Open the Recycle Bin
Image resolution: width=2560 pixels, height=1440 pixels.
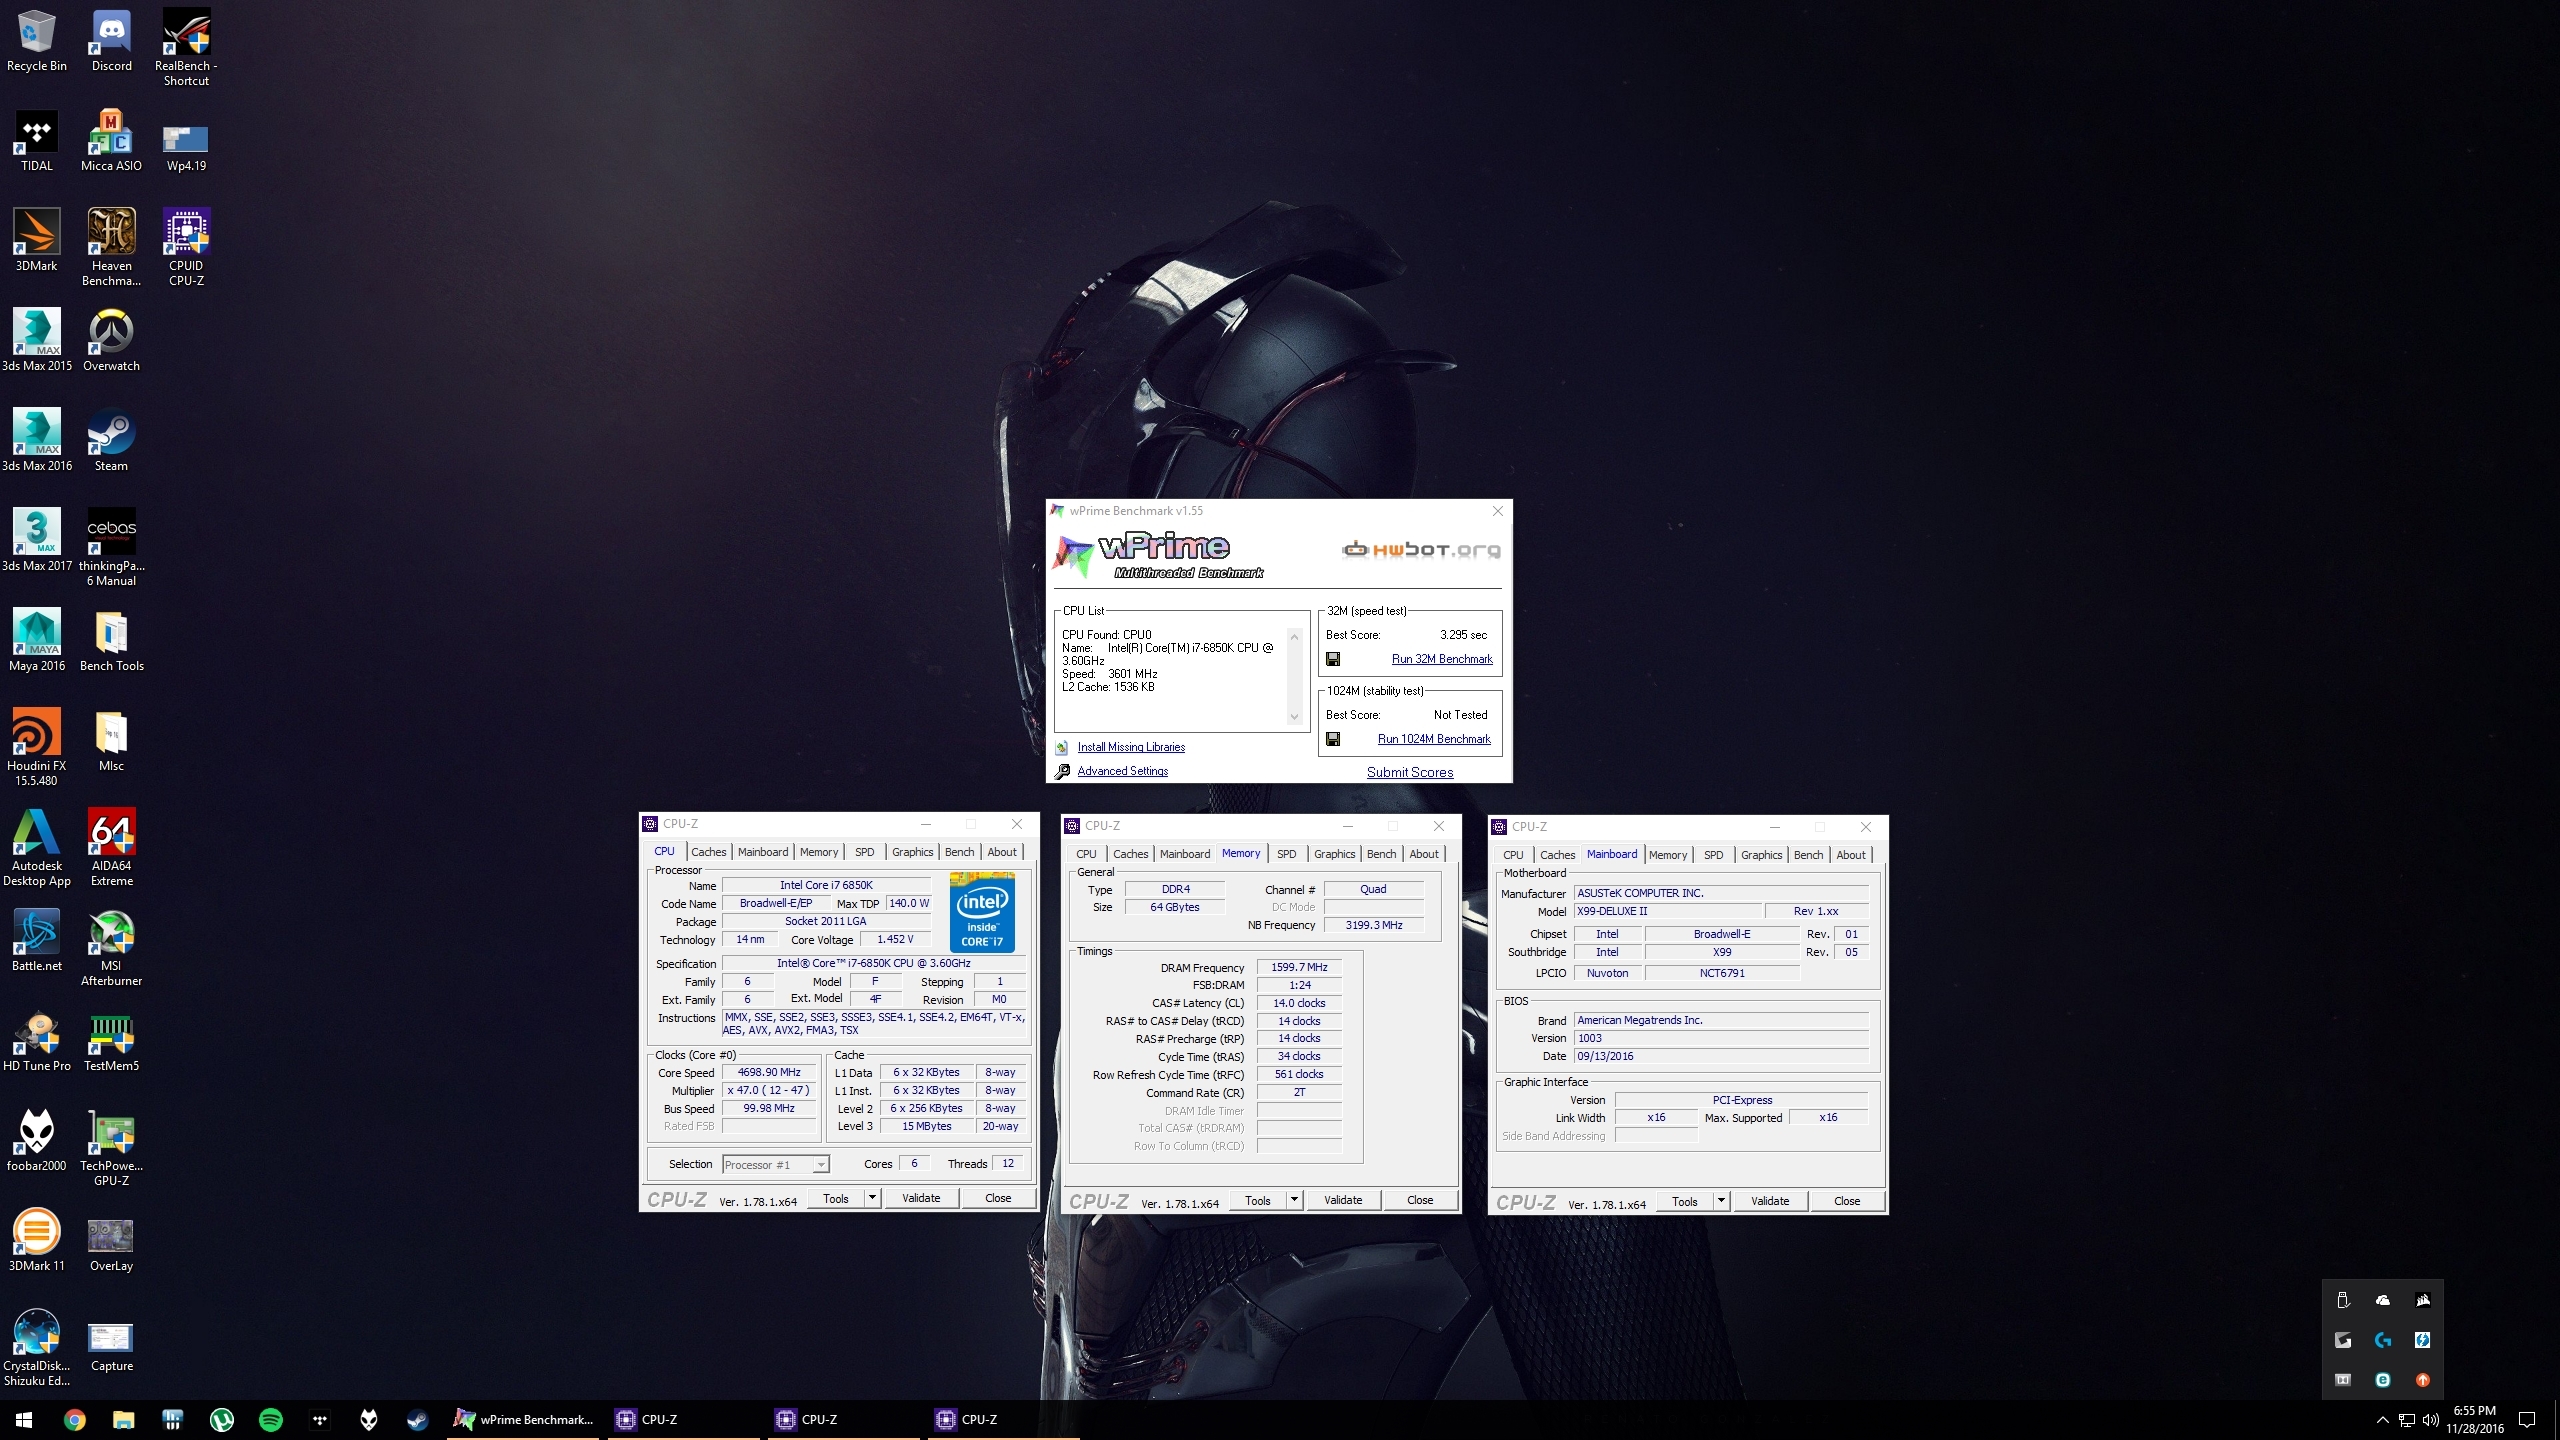[37, 41]
